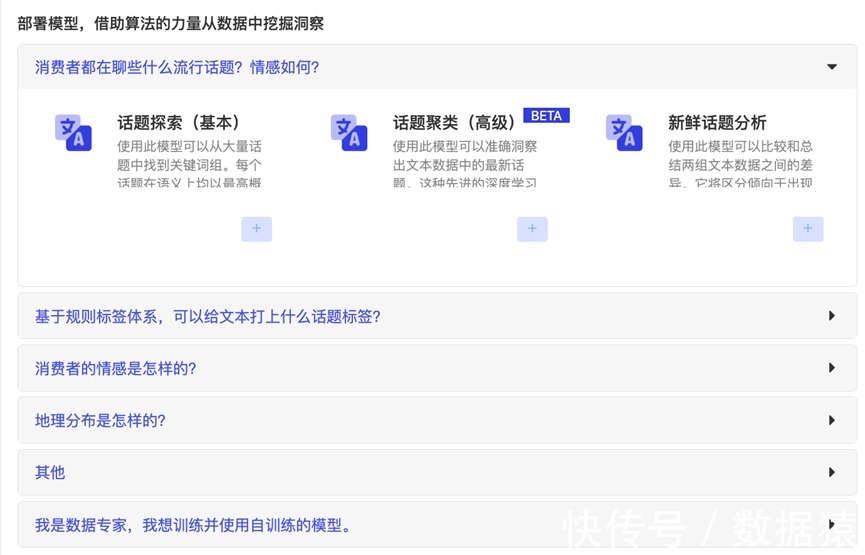Click the translation icon beside 新鲜话题分析

[624, 132]
